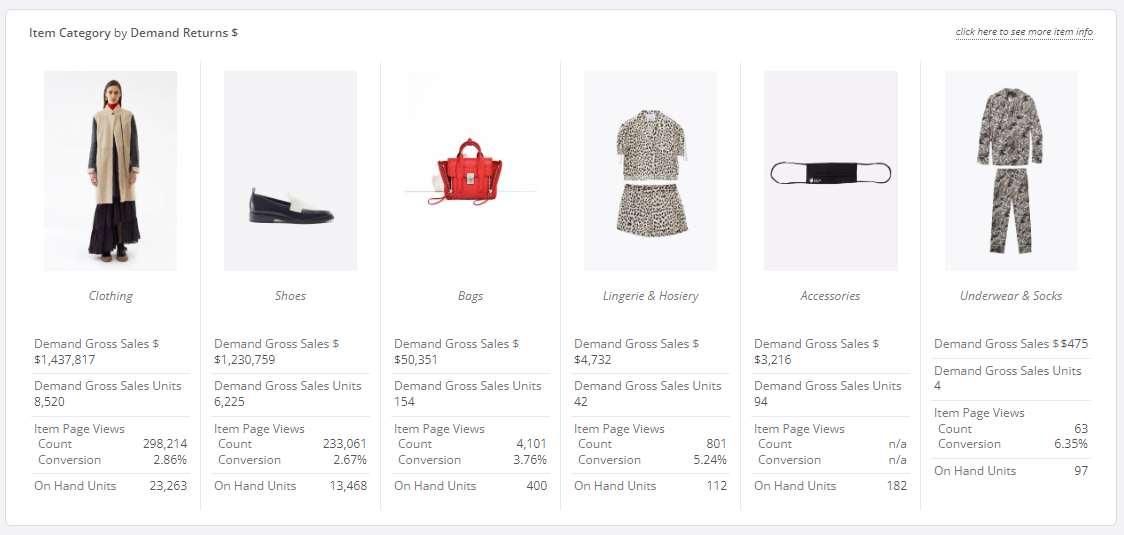Click Lingerie & Hosiery gross sales value $4,732
The width and height of the screenshot is (1124, 535).
tap(593, 360)
